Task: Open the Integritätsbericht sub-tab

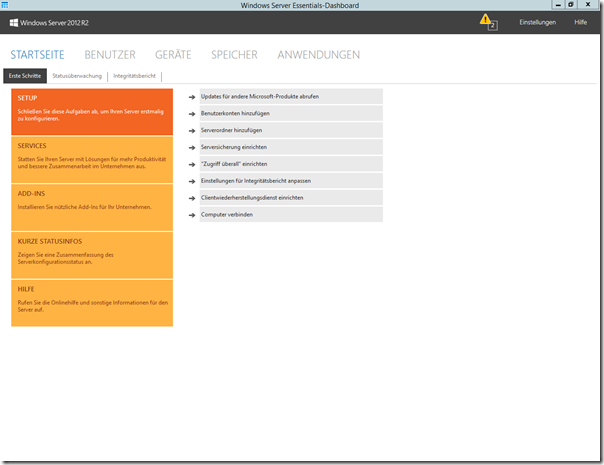Action: [x=134, y=76]
